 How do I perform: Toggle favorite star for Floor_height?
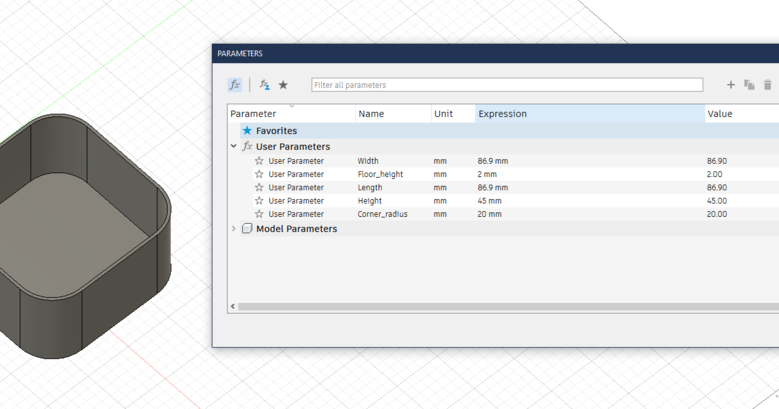259,174
